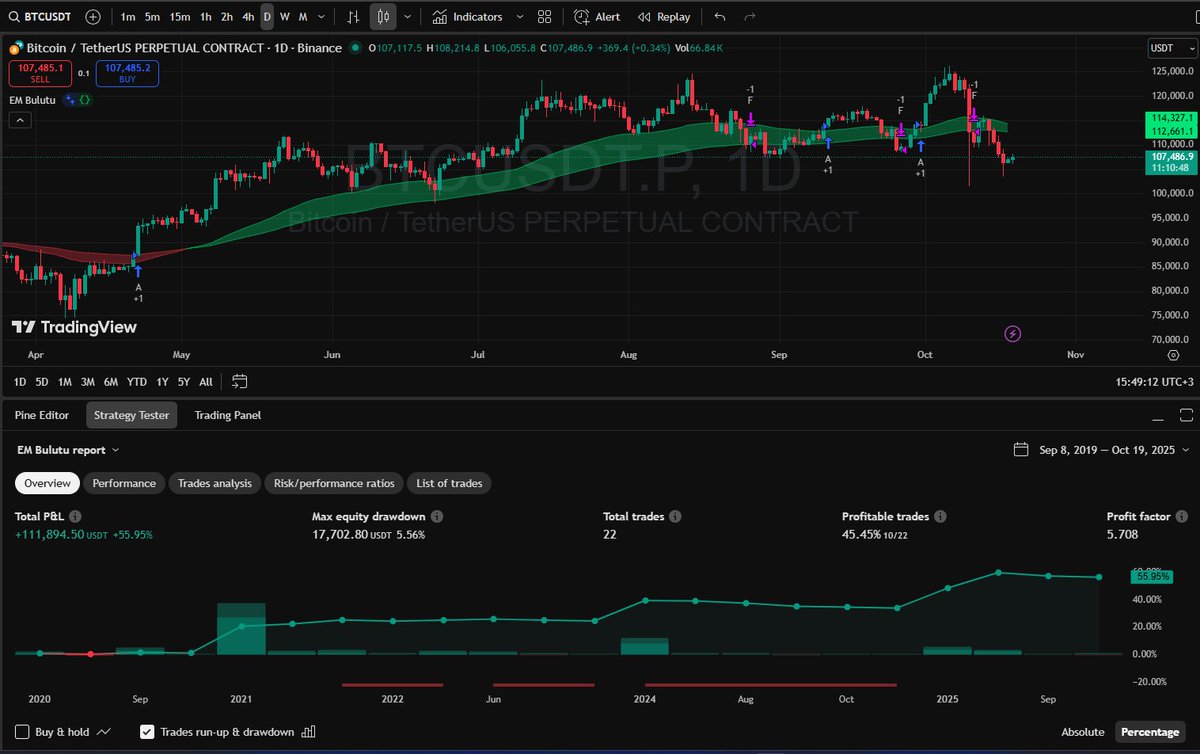Select the Trades analysis report tab

(215, 483)
